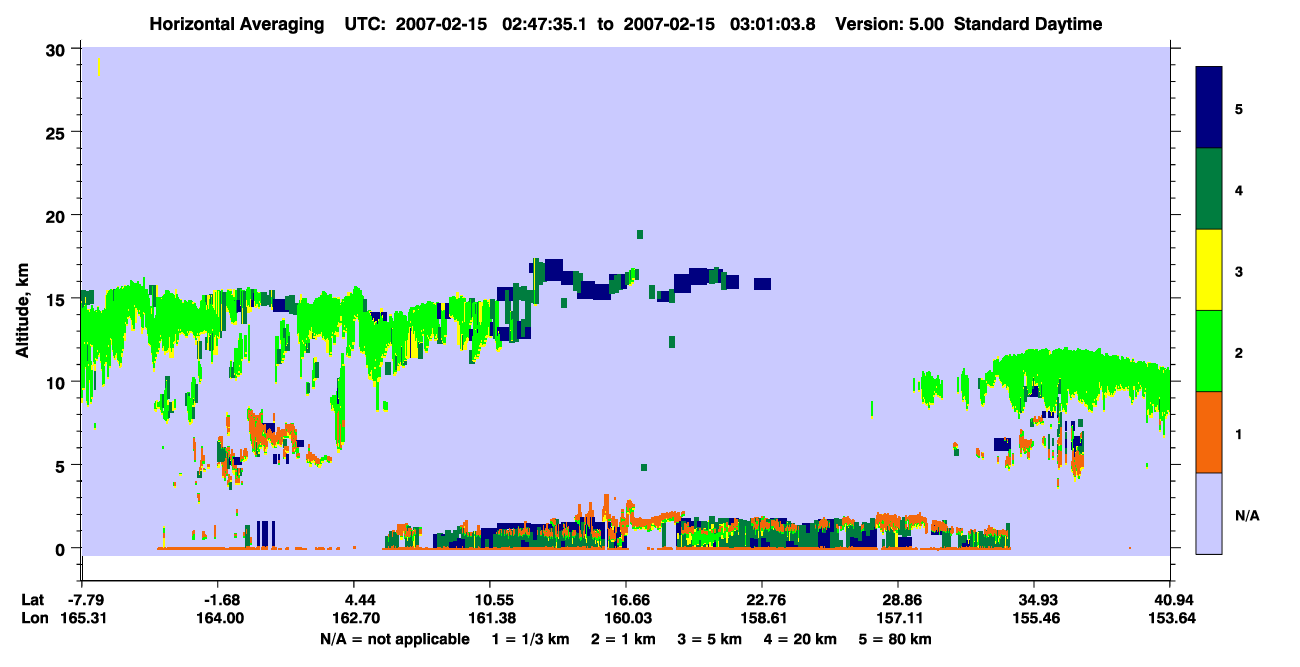Click the colorbar label 4

click(x=1238, y=190)
